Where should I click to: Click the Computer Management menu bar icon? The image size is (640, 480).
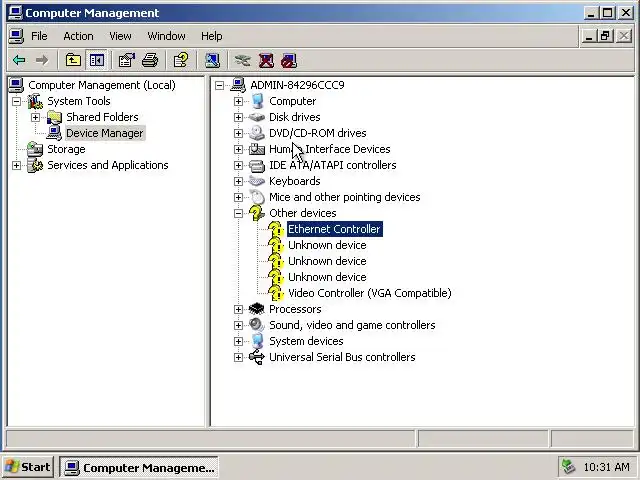pyautogui.click(x=16, y=36)
